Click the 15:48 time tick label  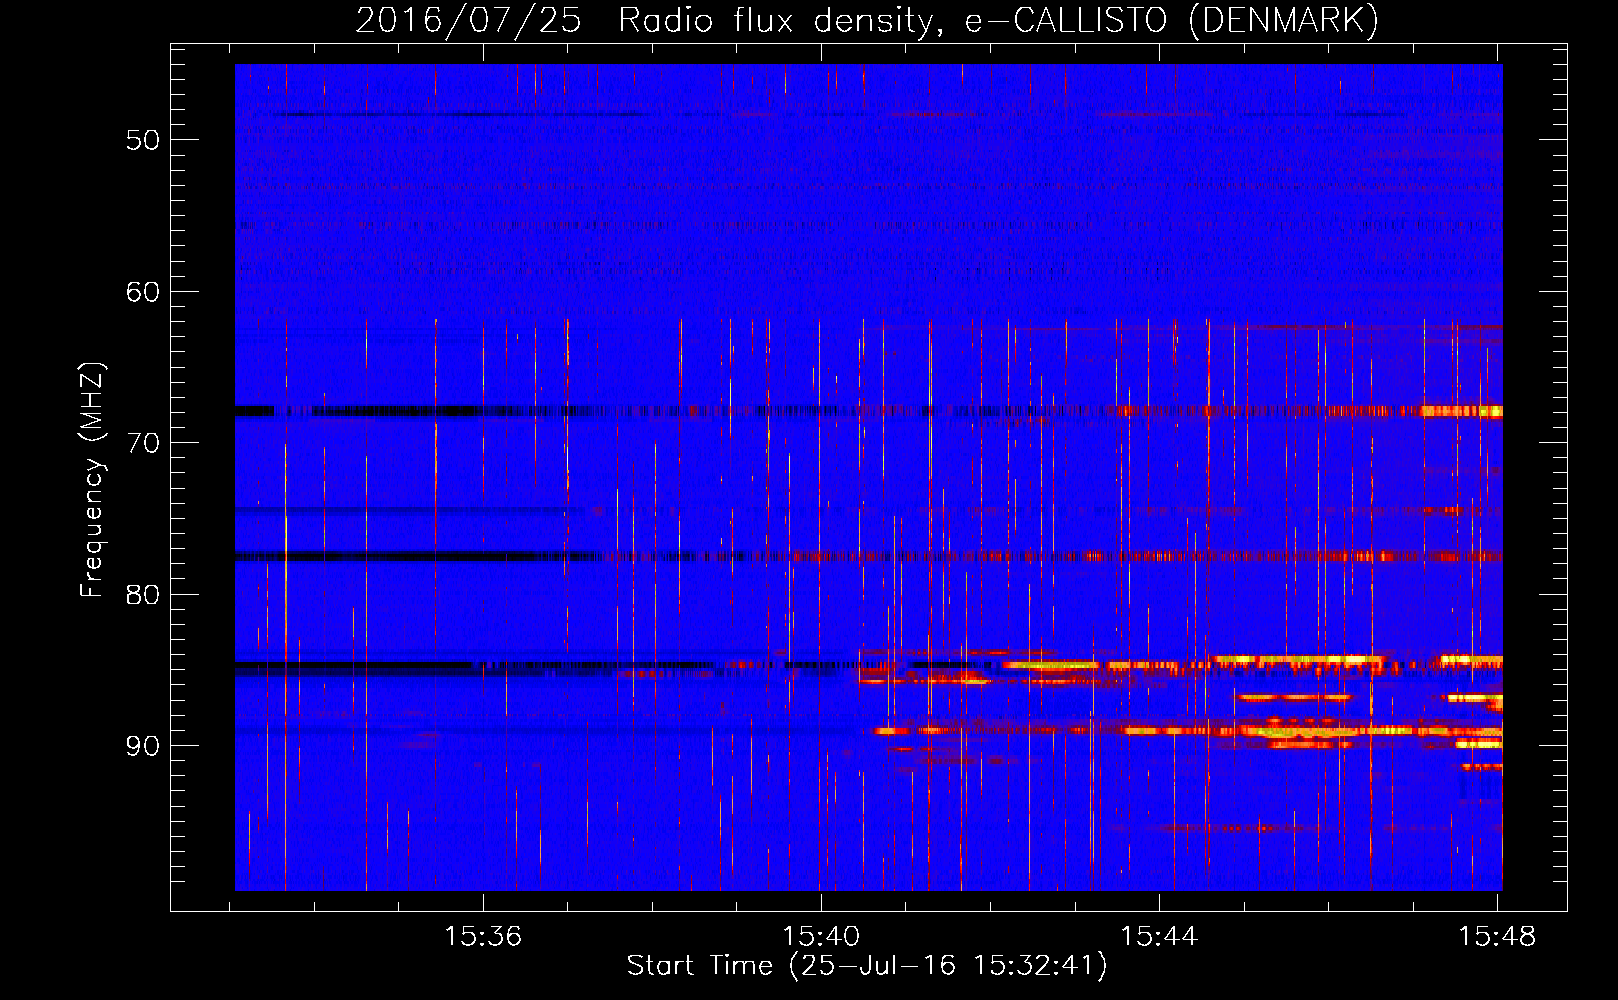click(1497, 937)
